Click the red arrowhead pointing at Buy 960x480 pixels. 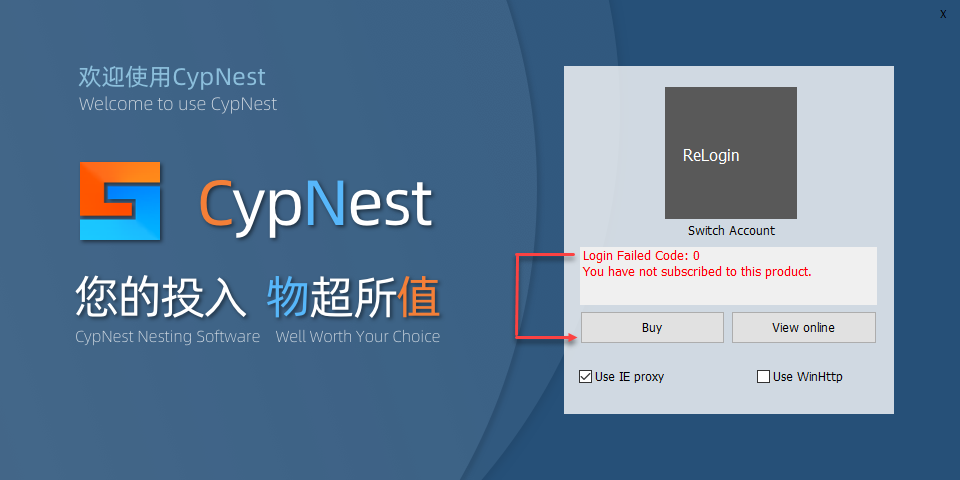(x=572, y=337)
